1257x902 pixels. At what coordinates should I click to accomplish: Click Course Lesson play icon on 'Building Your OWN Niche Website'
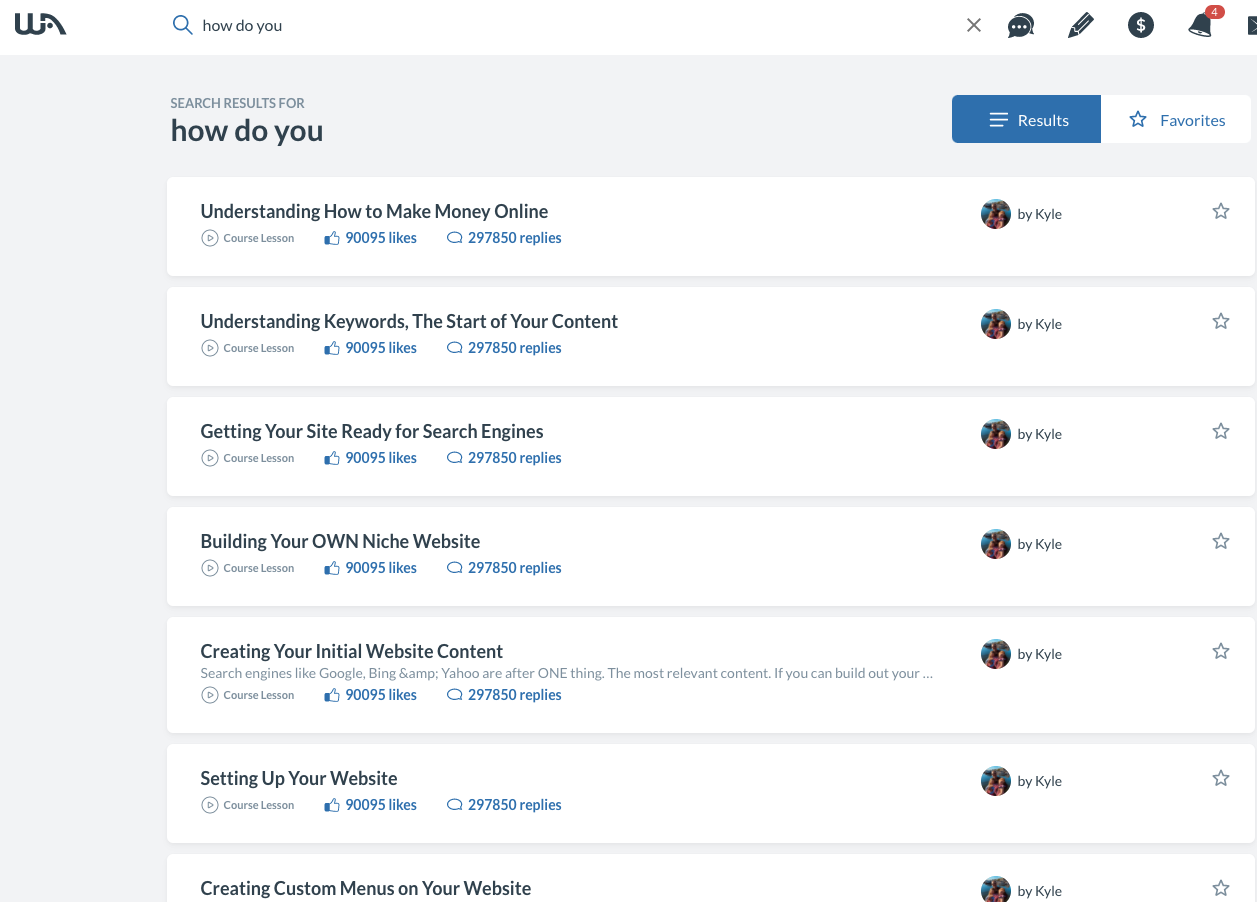tap(209, 568)
